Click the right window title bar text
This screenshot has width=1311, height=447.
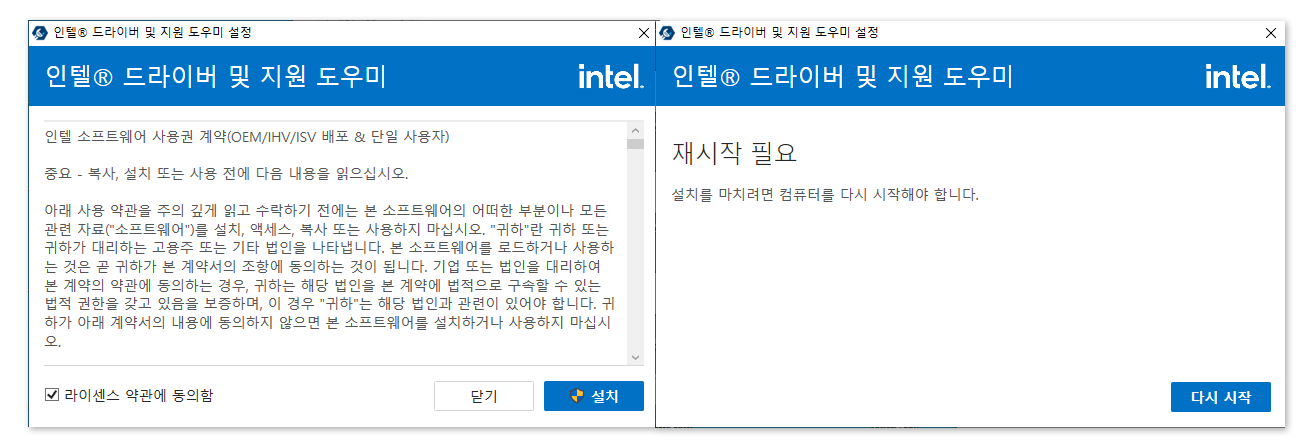(780, 32)
